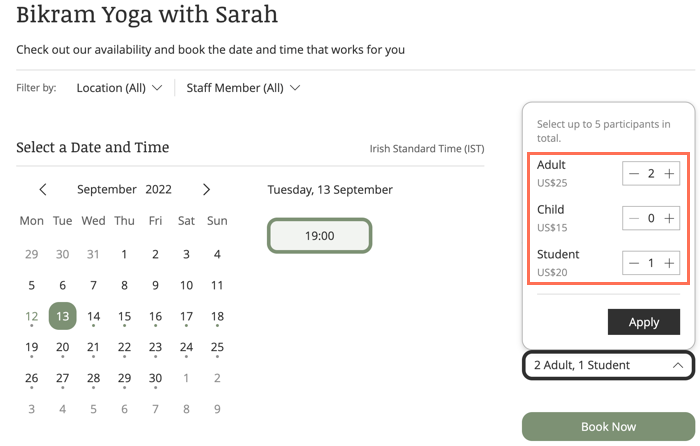Open the Location (All) filter dropdown
Viewport: 700px width, 446px height.
pyautogui.click(x=119, y=88)
